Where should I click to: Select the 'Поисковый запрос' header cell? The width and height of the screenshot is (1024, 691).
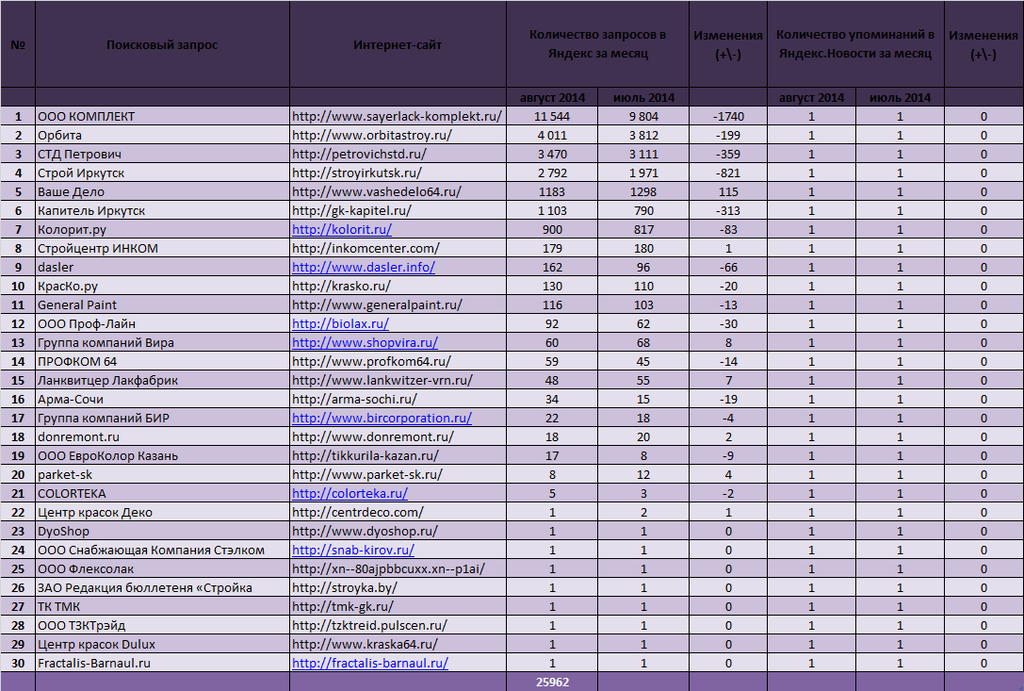point(162,44)
